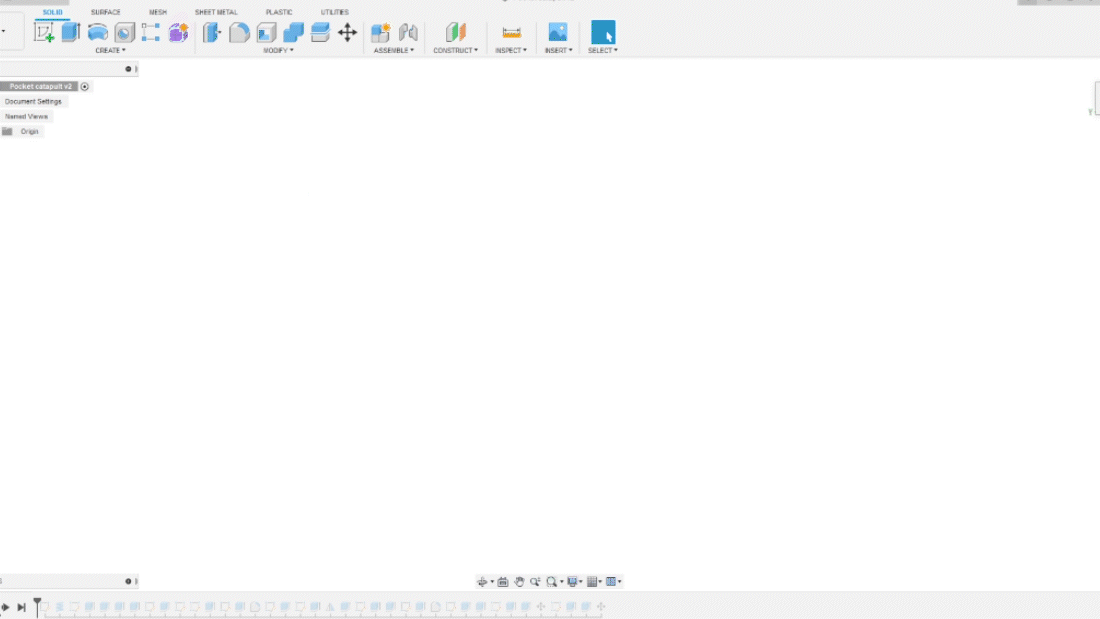Click the Offset Plane construct icon

click(x=455, y=32)
